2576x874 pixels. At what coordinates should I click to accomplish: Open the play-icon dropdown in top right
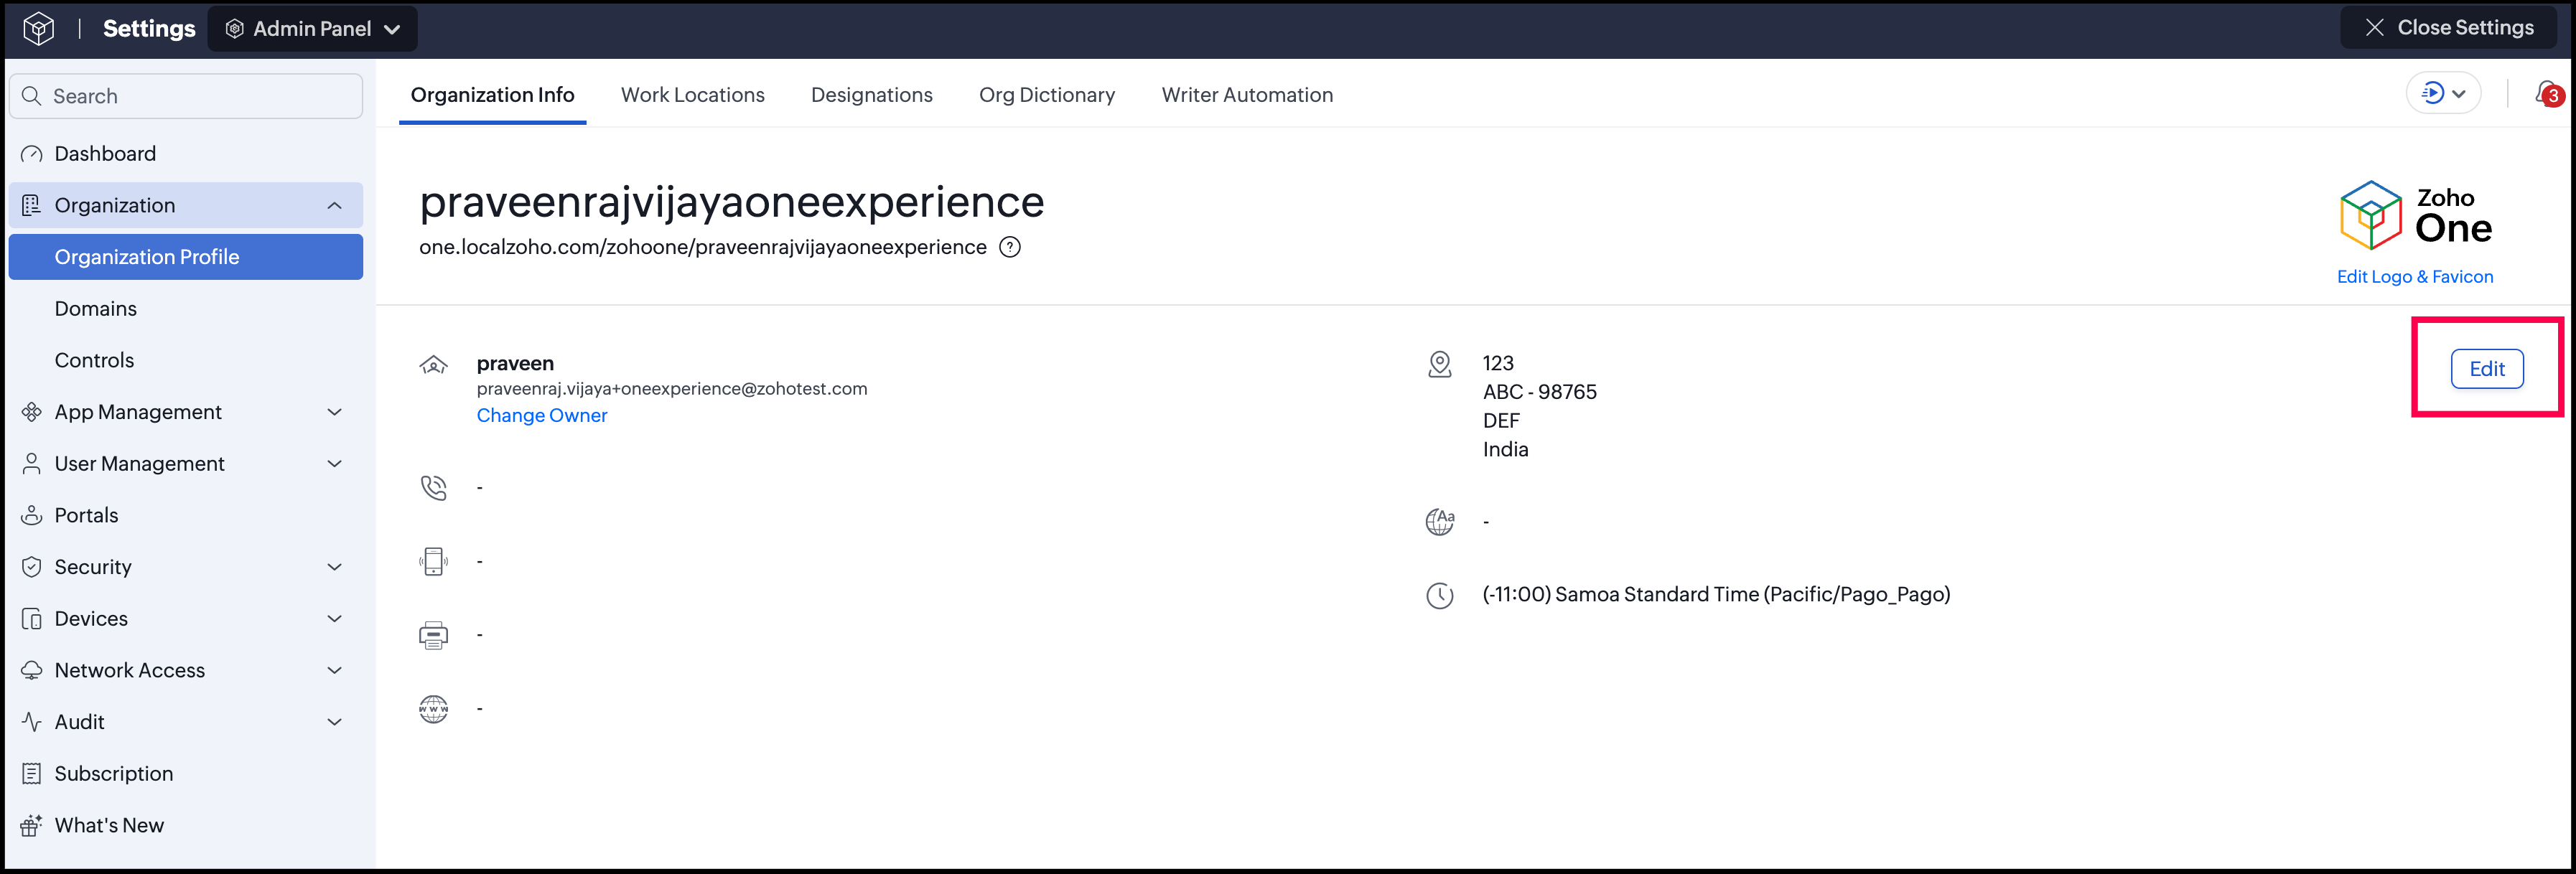point(2443,93)
